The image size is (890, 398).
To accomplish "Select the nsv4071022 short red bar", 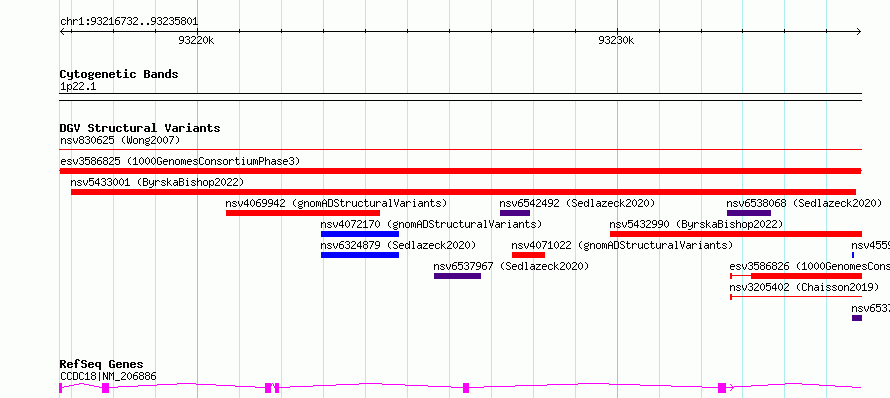I will [x=528, y=255].
